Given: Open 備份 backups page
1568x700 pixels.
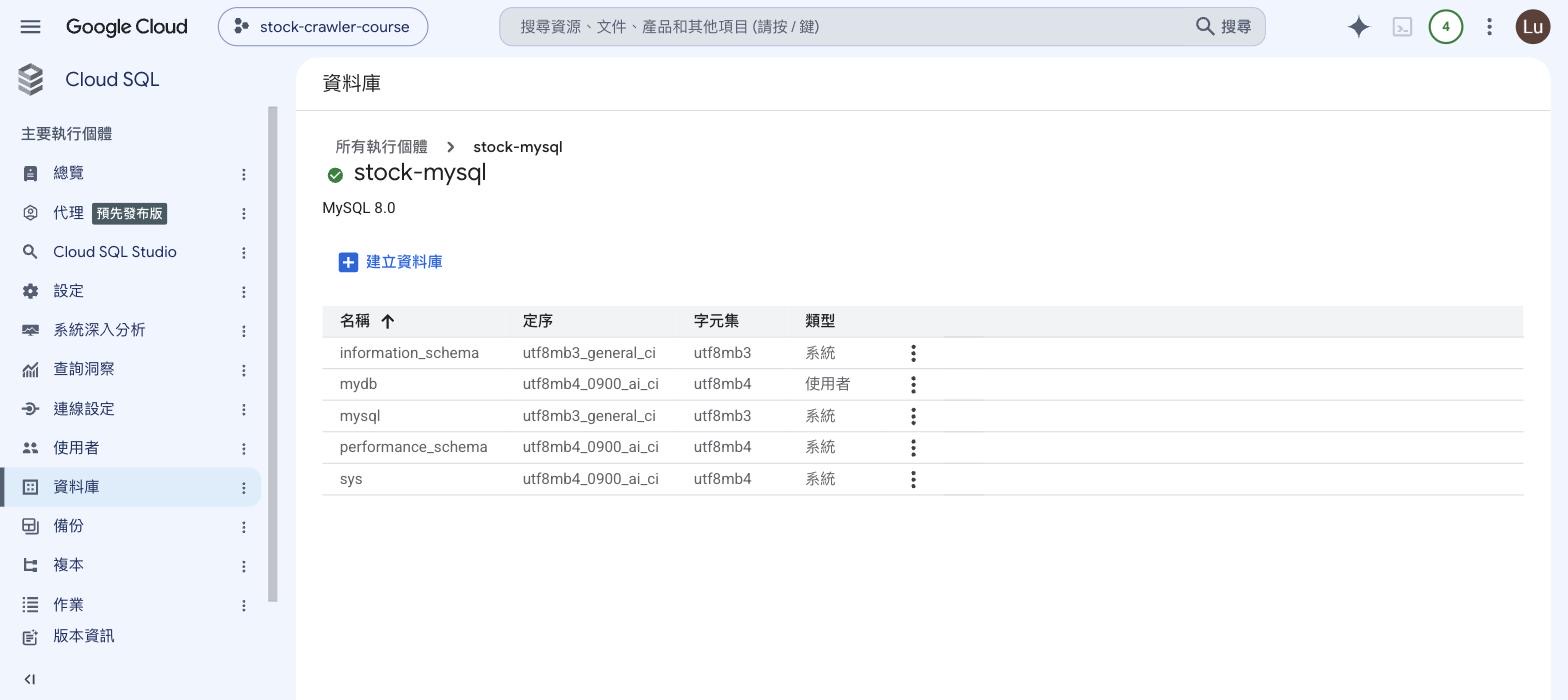Looking at the screenshot, I should point(68,526).
